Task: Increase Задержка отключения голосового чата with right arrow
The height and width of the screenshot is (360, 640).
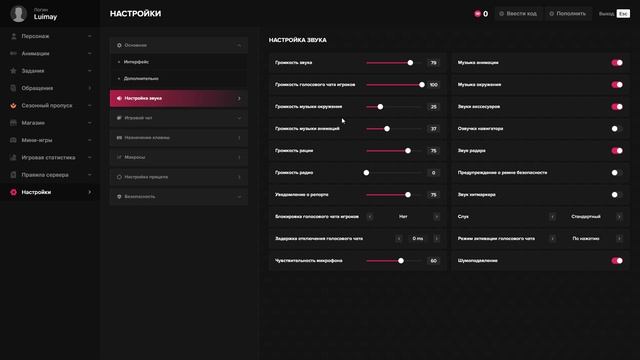Action: pos(436,239)
